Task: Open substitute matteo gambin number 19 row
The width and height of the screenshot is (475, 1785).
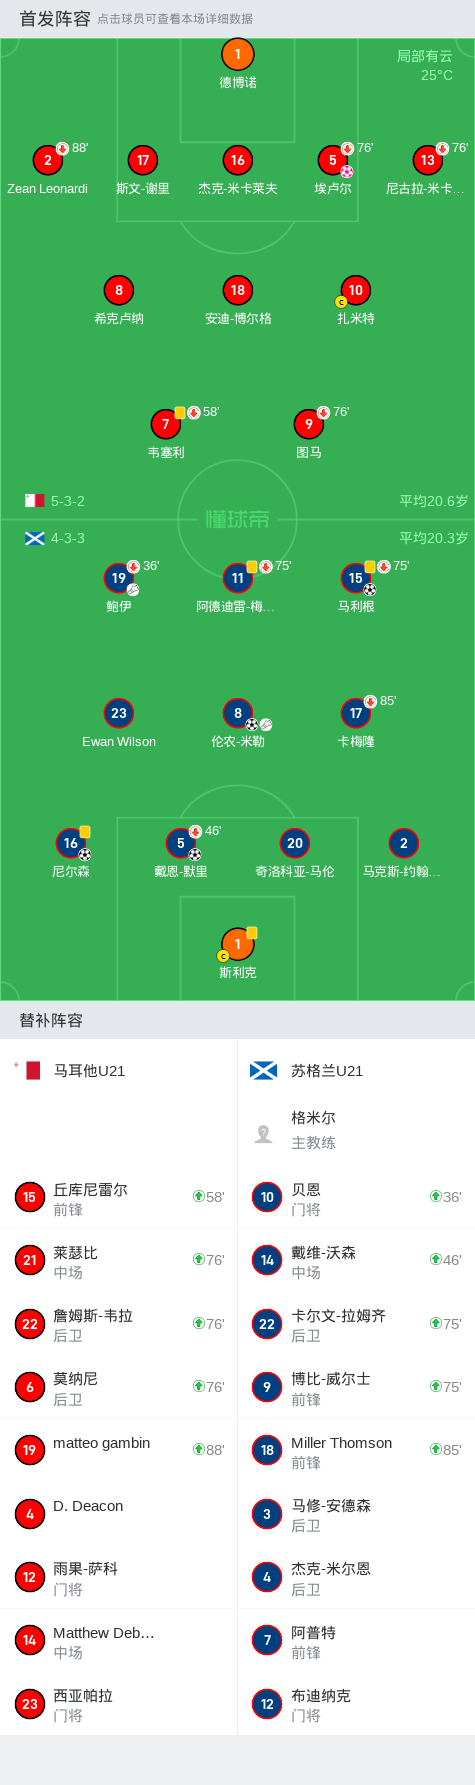Action: [x=118, y=1451]
